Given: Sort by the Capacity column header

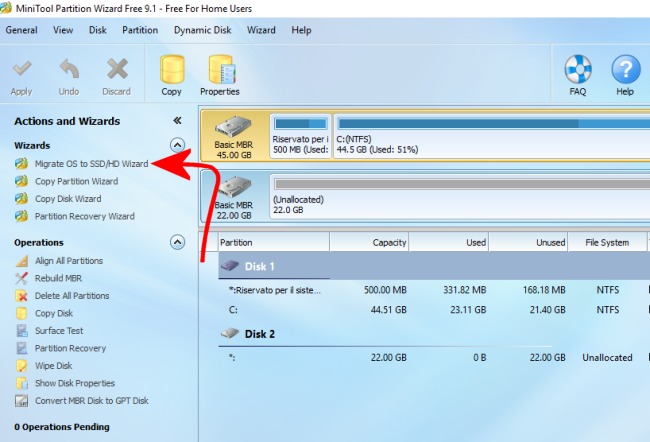Looking at the screenshot, I should point(369,243).
